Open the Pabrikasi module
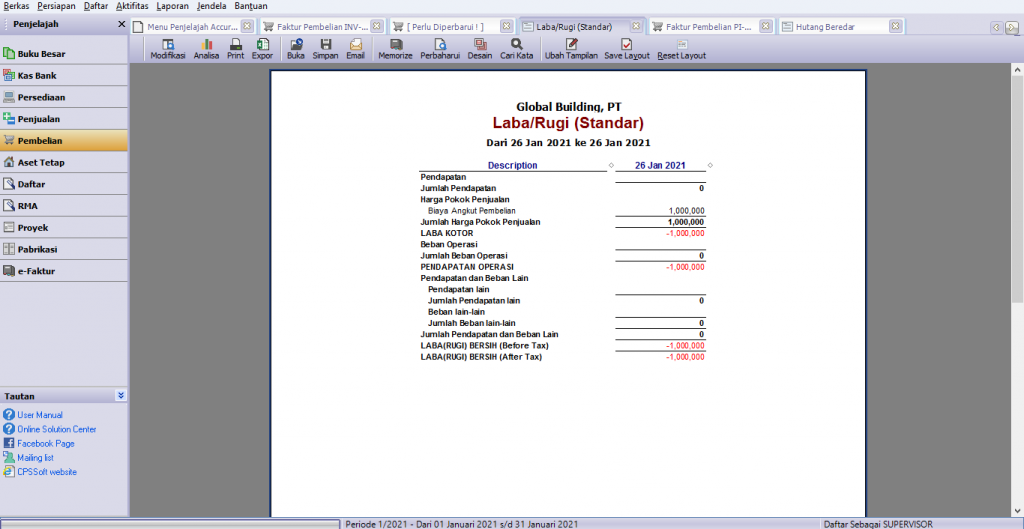Image resolution: width=1024 pixels, height=529 pixels. tap(64, 249)
